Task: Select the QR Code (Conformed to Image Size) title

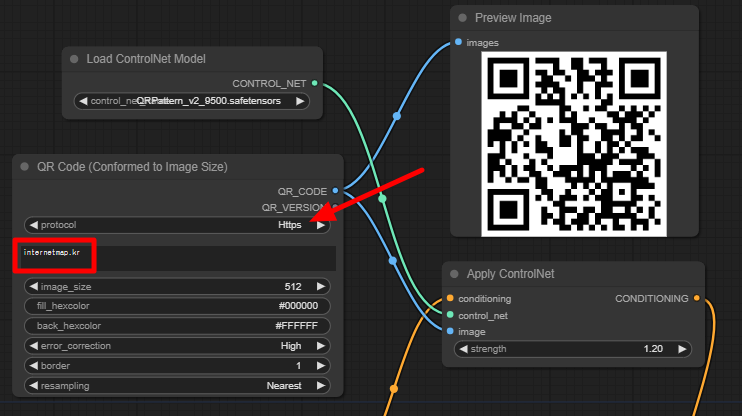Action: 132,167
